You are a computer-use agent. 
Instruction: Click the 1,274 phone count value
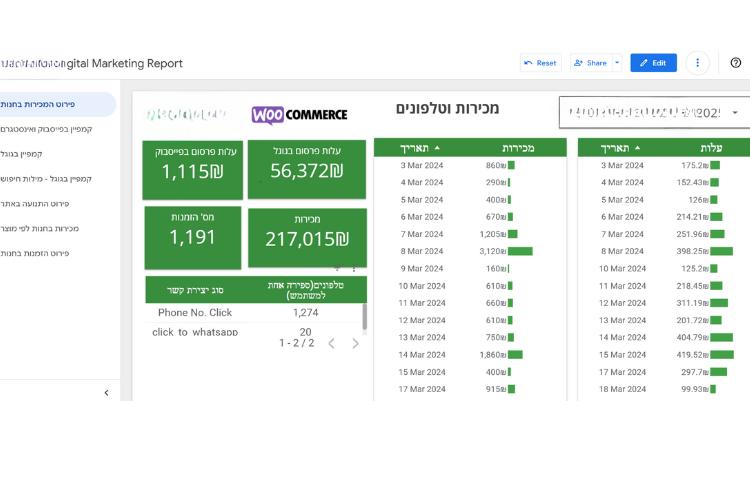306,313
